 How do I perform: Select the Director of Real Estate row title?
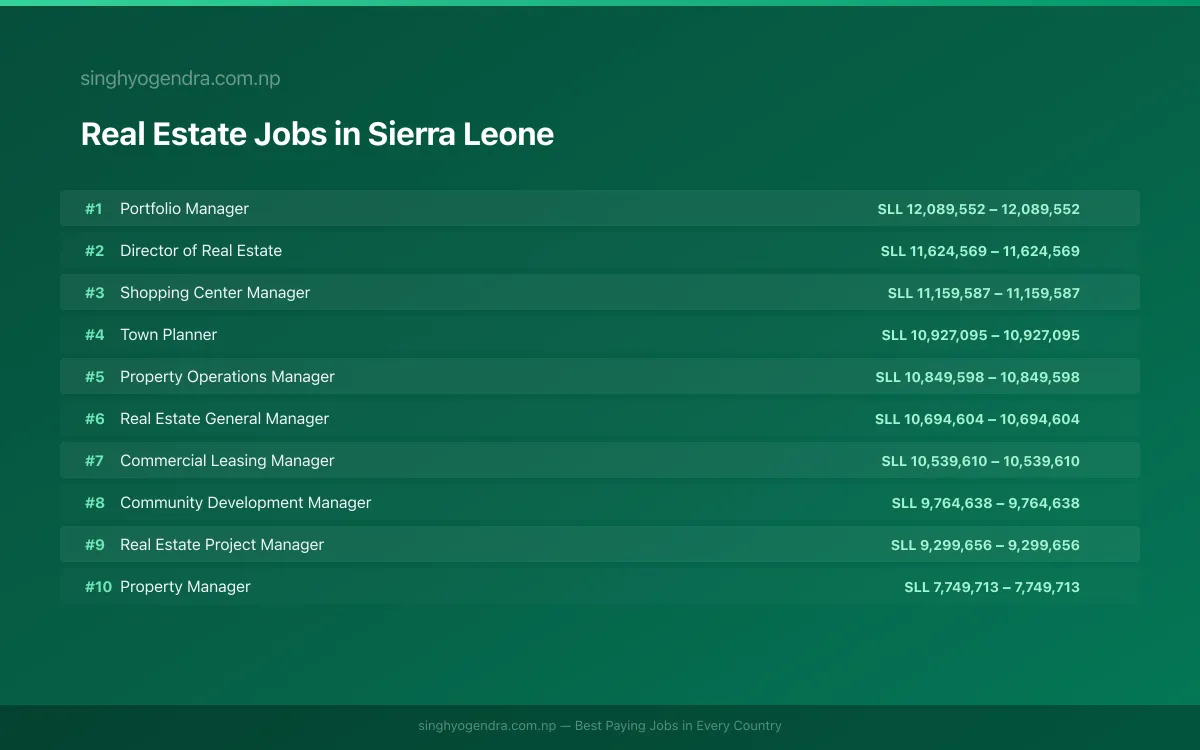[201, 251]
